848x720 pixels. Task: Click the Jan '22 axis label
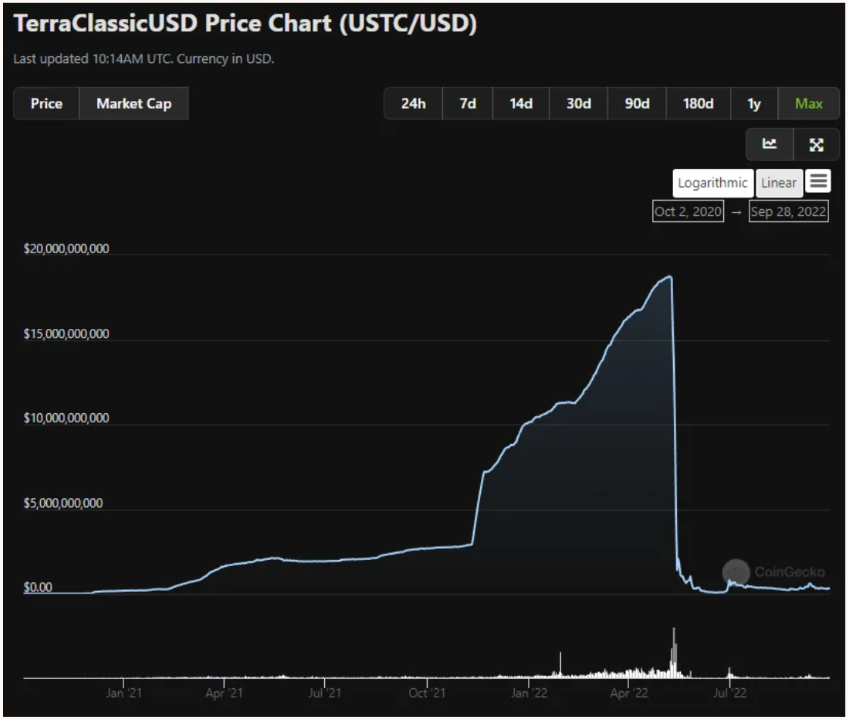(529, 693)
